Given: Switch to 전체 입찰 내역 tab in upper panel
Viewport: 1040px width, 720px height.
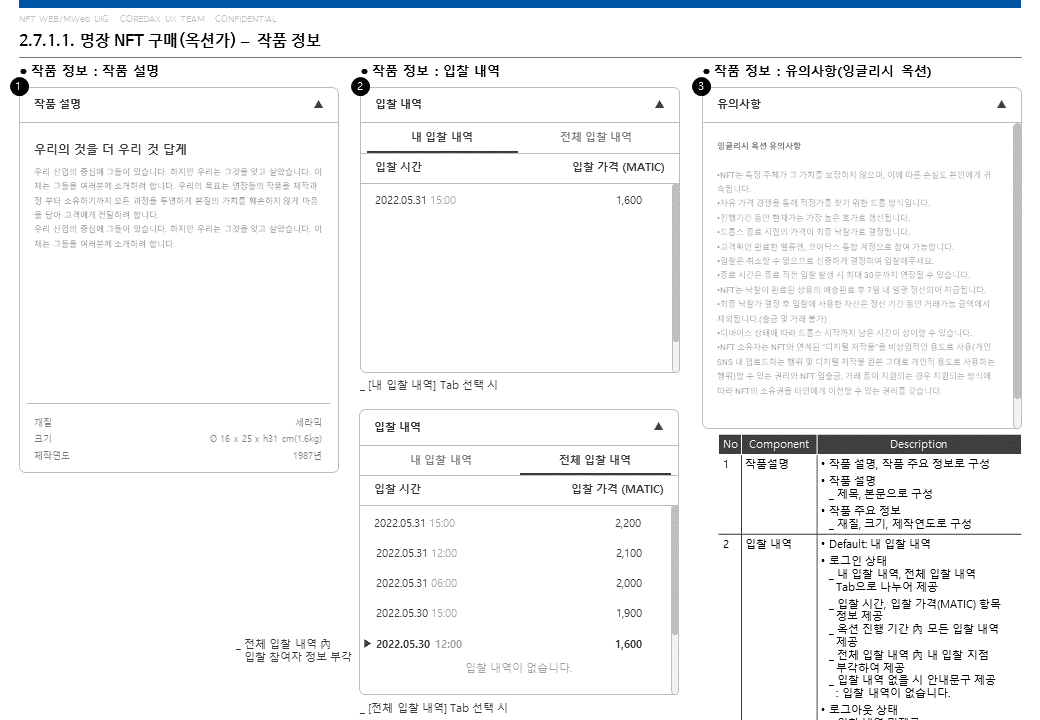Looking at the screenshot, I should tap(596, 137).
